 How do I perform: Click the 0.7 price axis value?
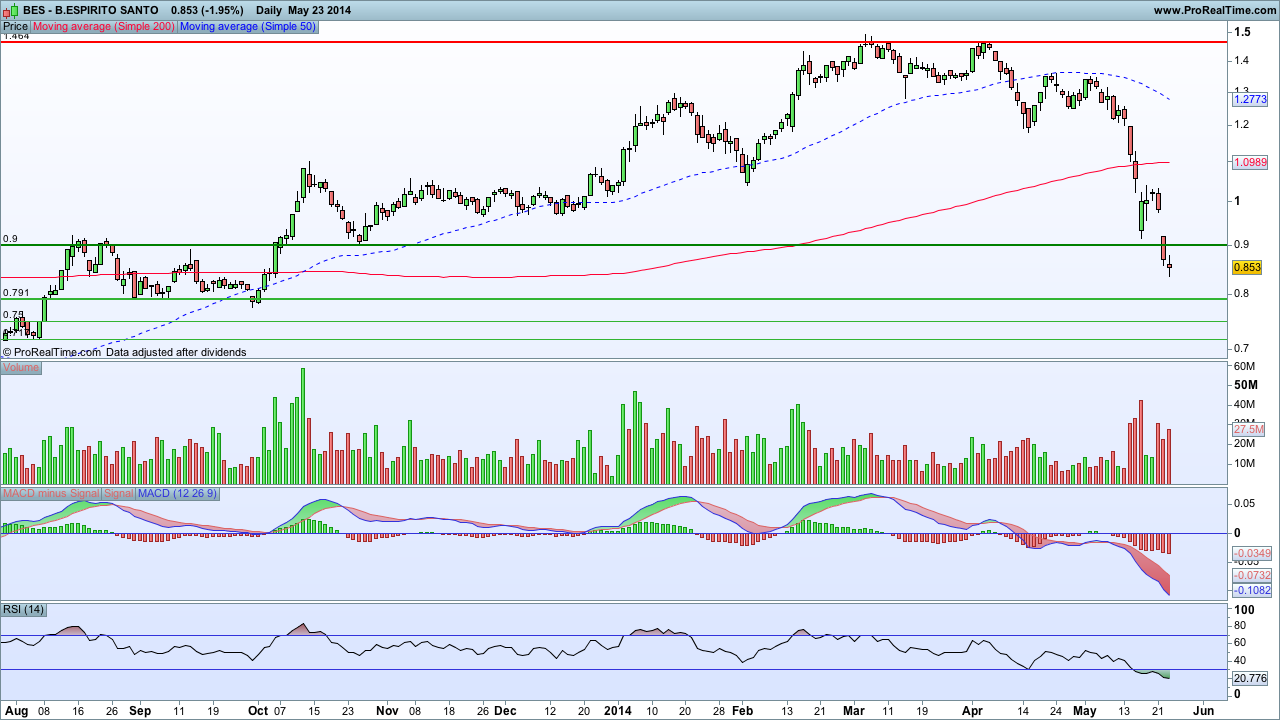1242,349
